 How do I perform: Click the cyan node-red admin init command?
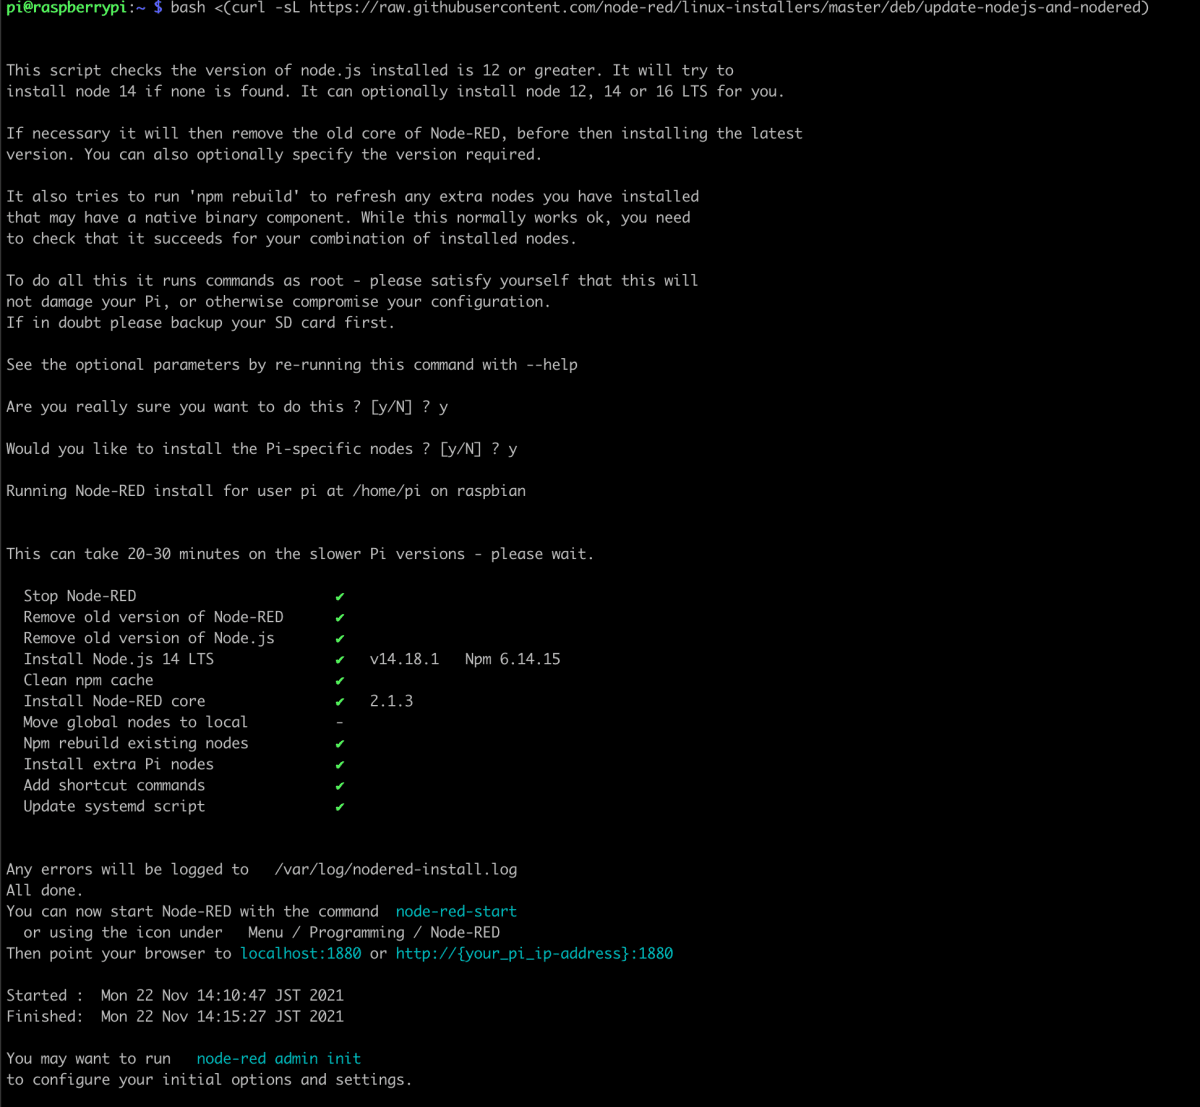click(x=279, y=1058)
